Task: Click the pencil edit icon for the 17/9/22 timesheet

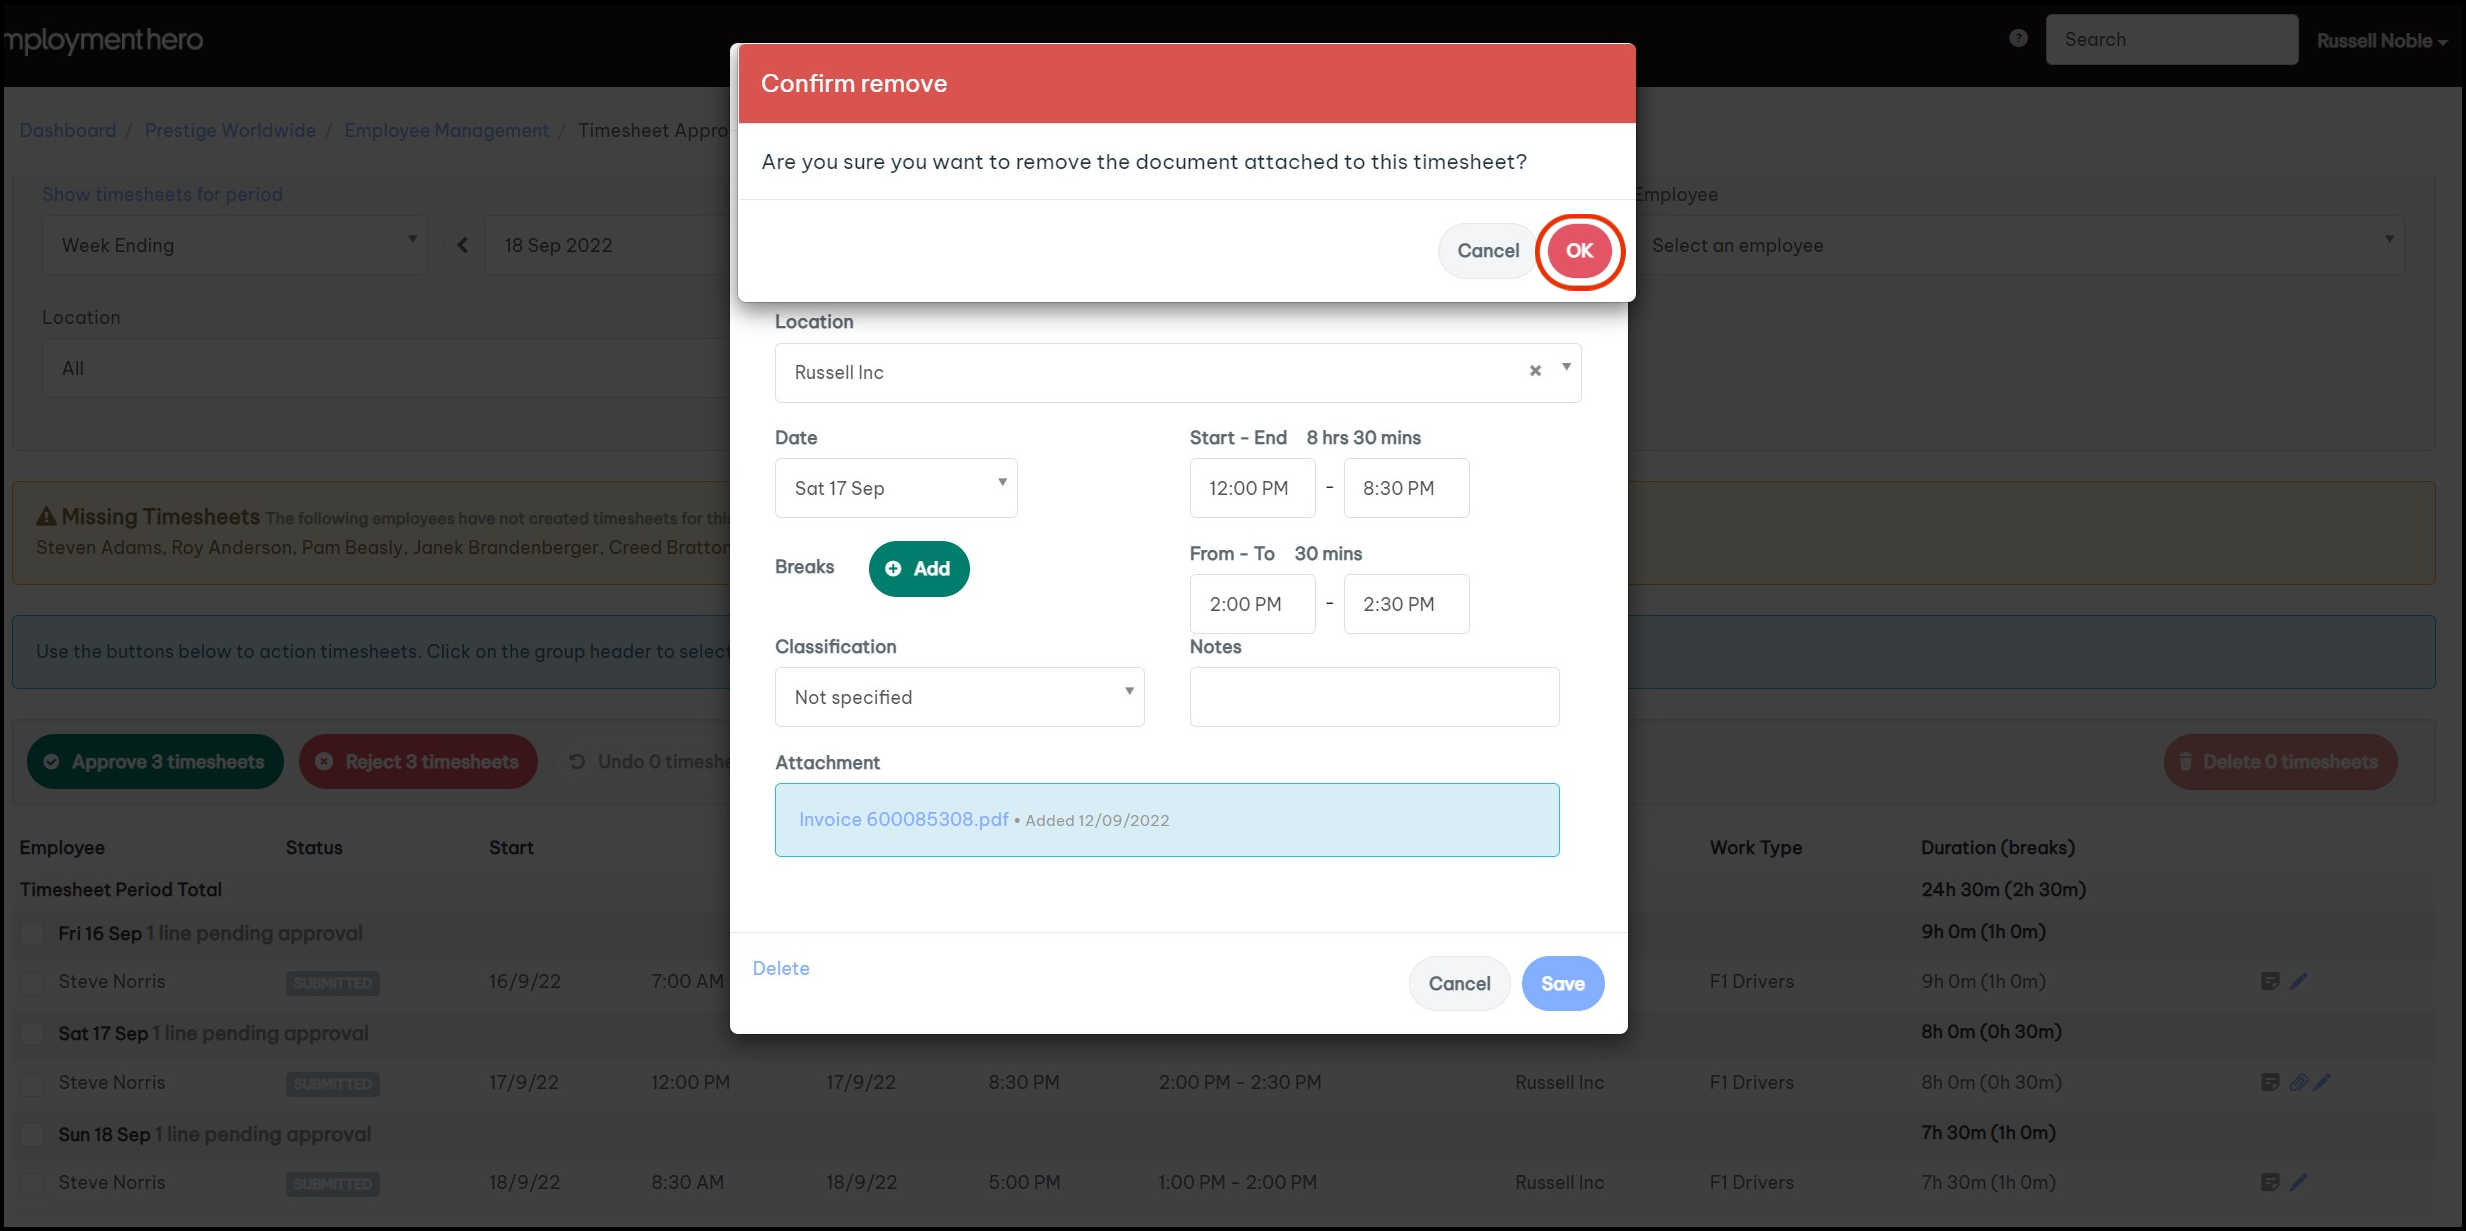Action: tap(2322, 1082)
